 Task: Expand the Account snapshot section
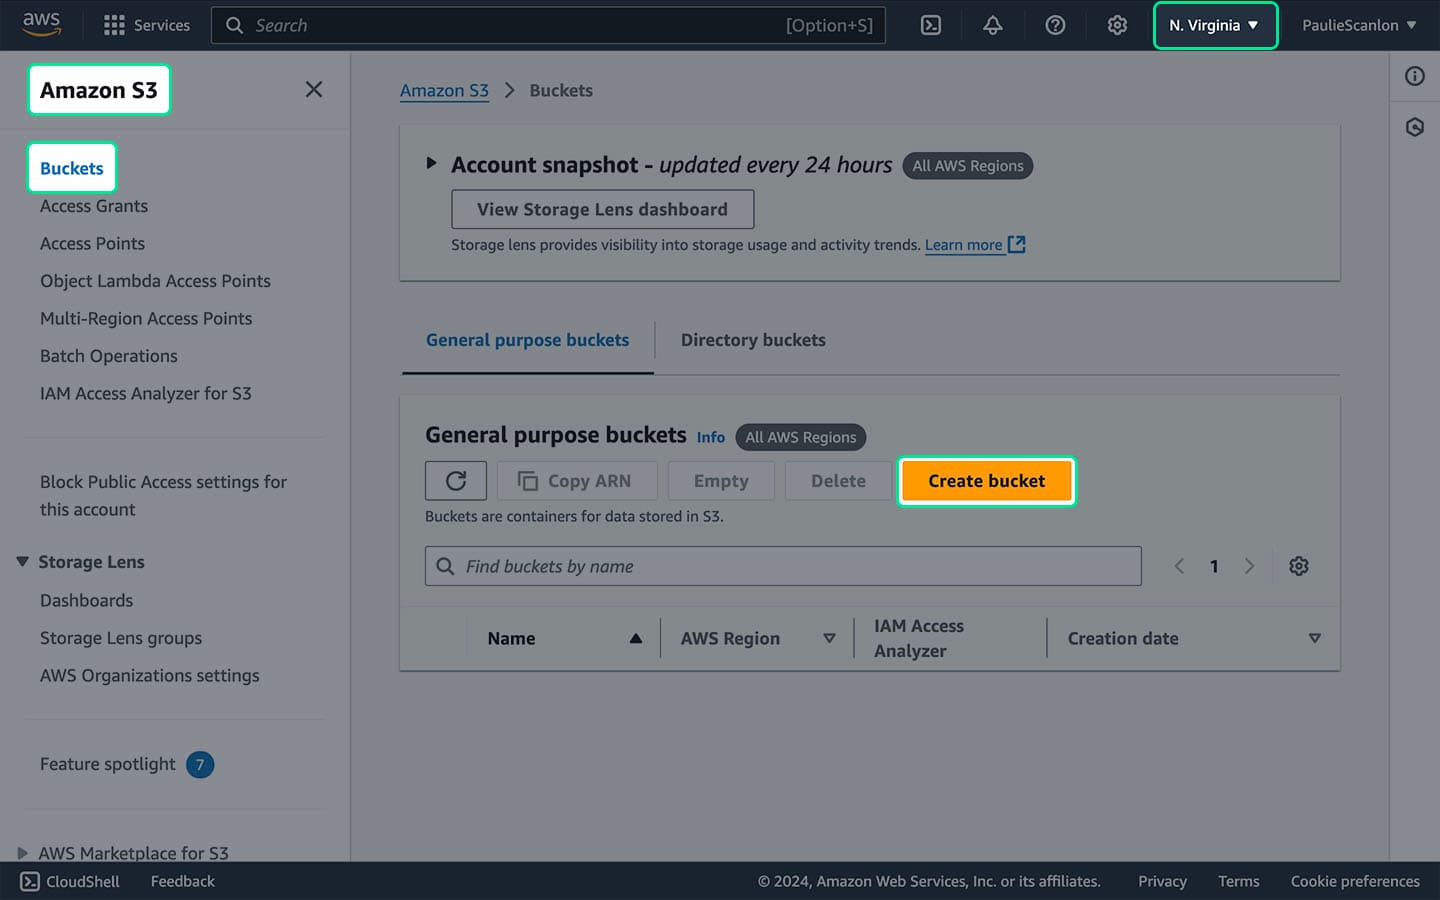click(x=432, y=164)
